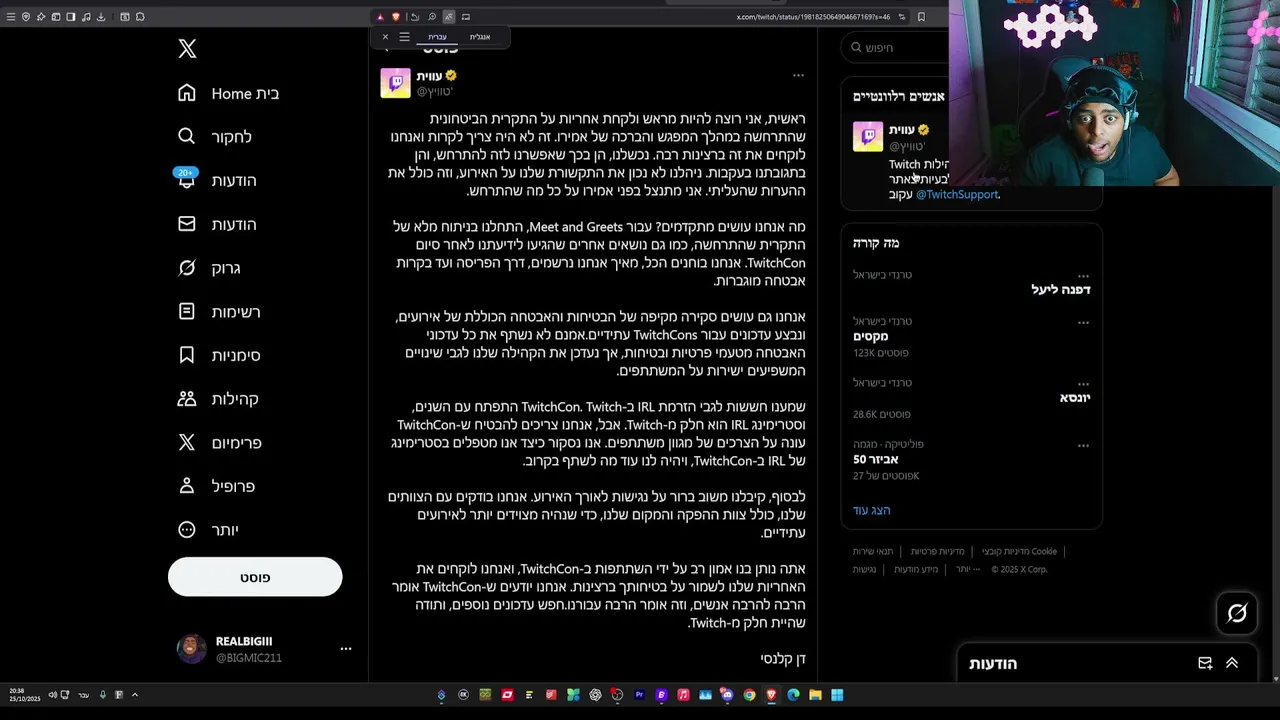Click the REALBIGIII profile avatar
1280x720 pixels.
(x=191, y=649)
